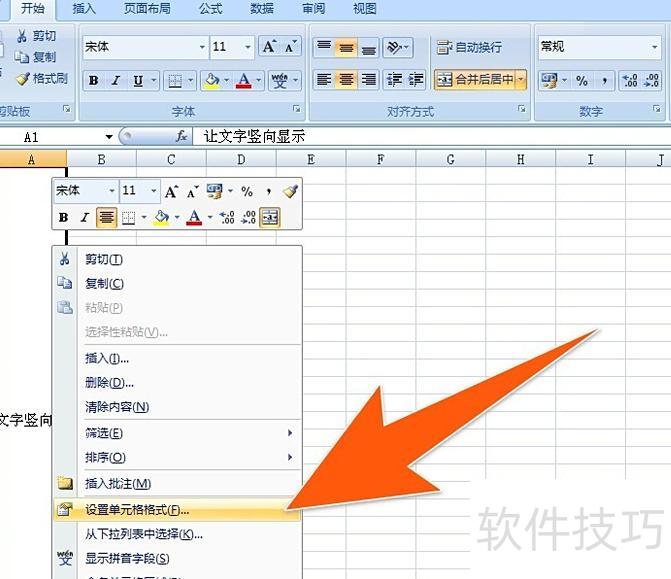This screenshot has height=579, width=671.
Task: Open the Number group dialog launcher
Action: pyautogui.click(x=657, y=109)
